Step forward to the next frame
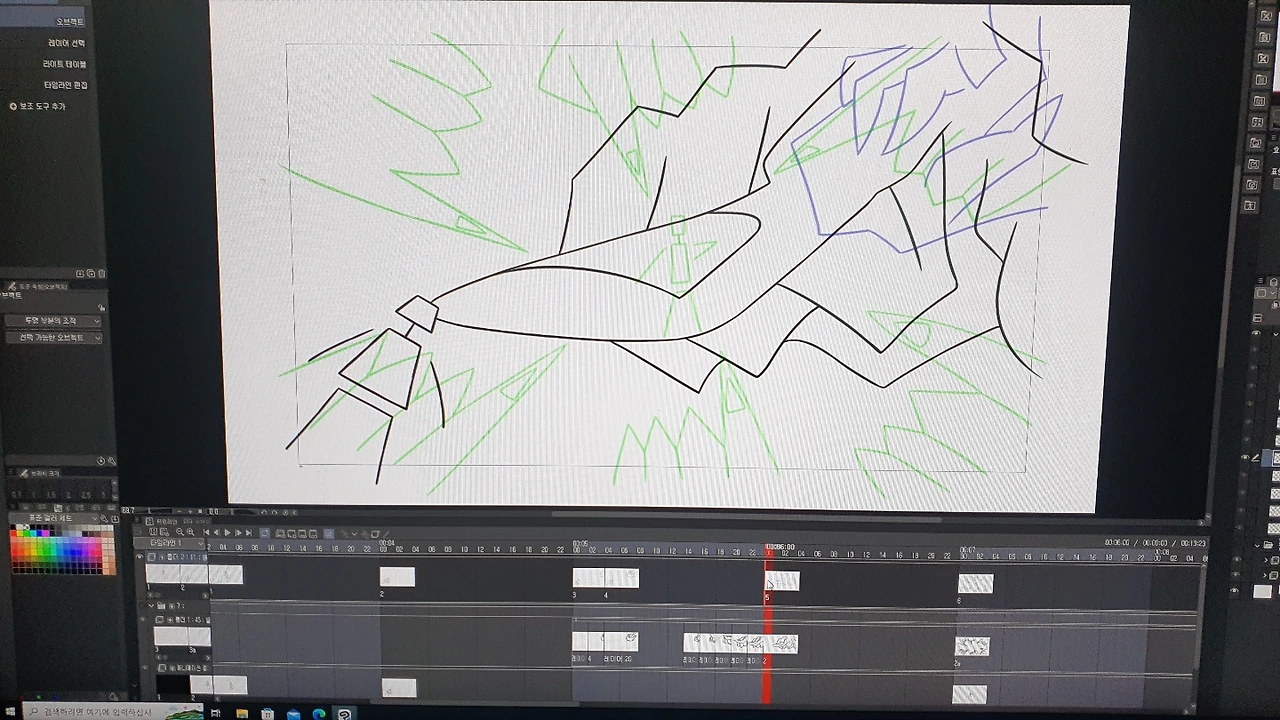 (x=238, y=533)
